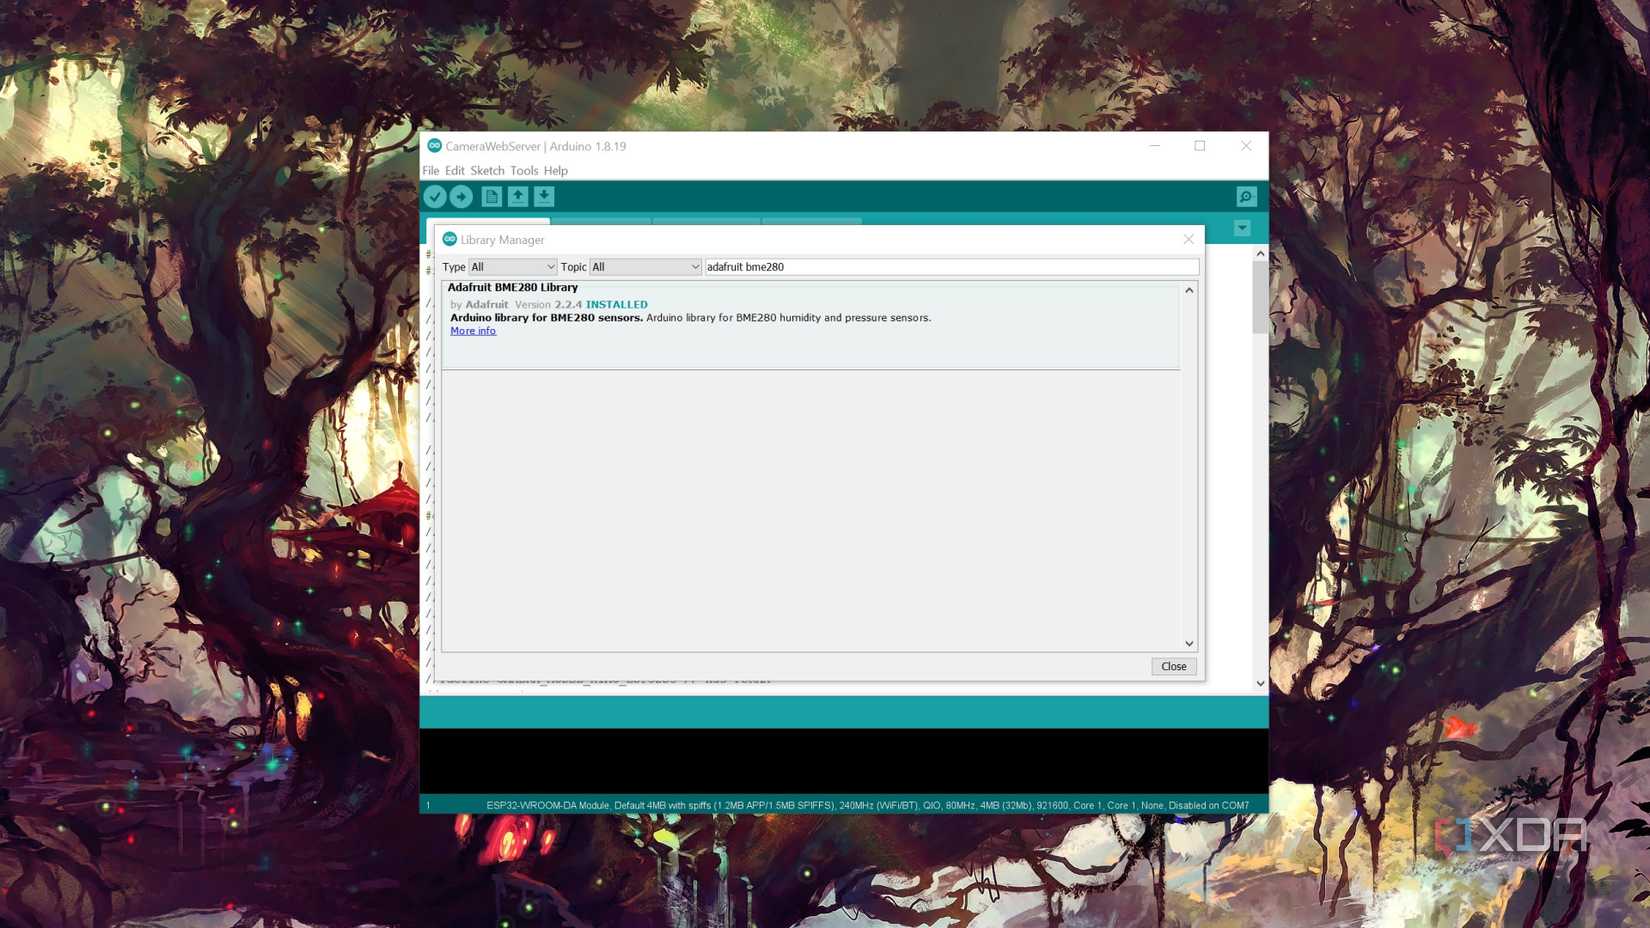Screen dimensions: 1650x928
Task: Click More info for Adafruit BME280 Library
Action: pyautogui.click(x=472, y=330)
